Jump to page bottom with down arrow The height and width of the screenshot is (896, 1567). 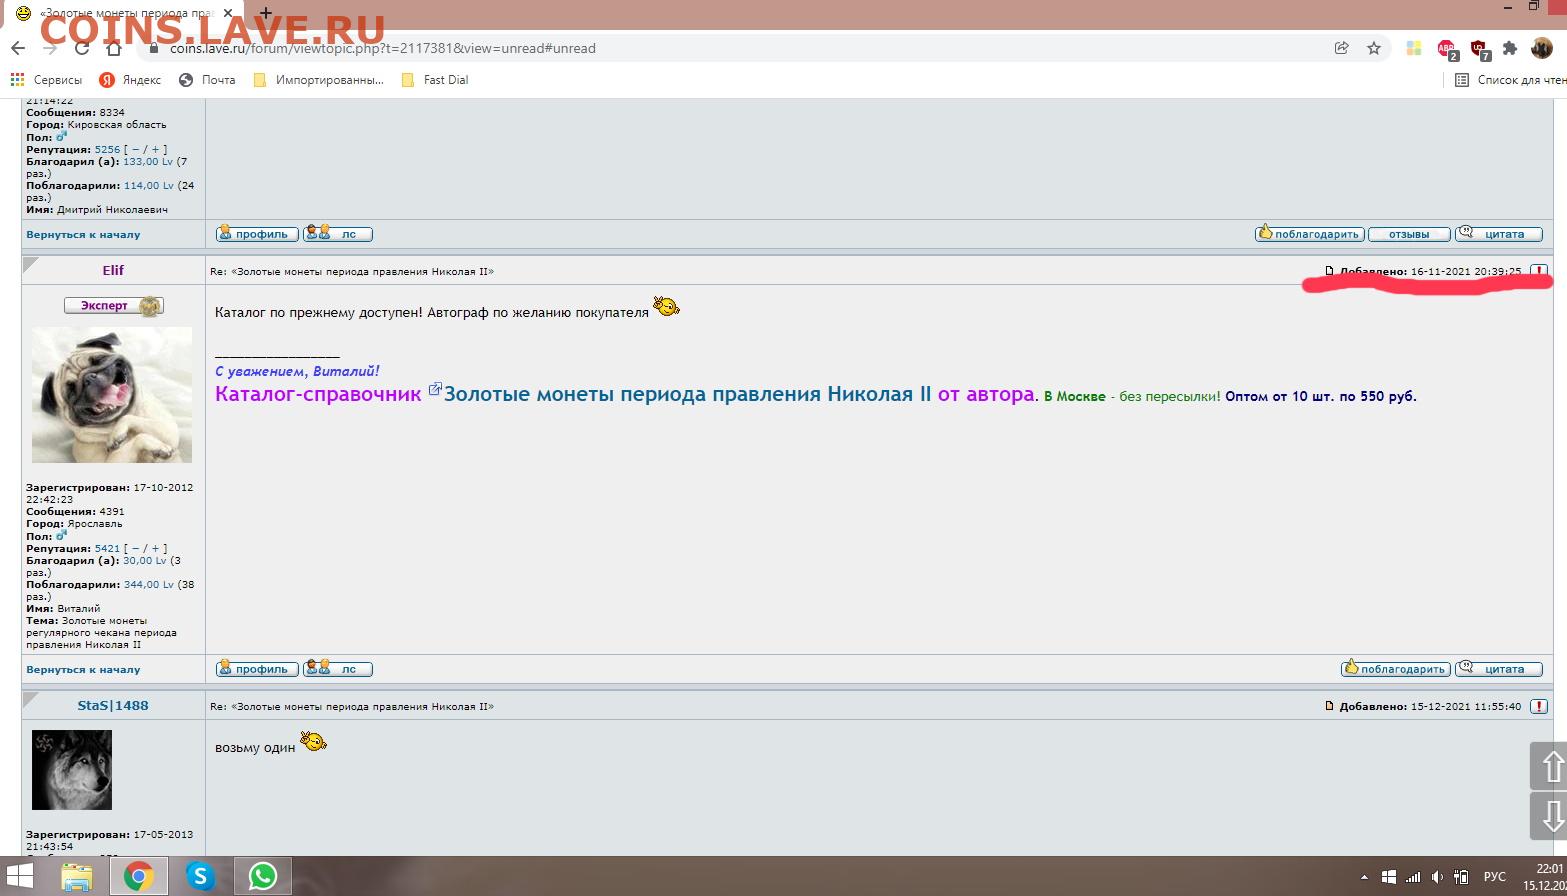click(x=1548, y=816)
